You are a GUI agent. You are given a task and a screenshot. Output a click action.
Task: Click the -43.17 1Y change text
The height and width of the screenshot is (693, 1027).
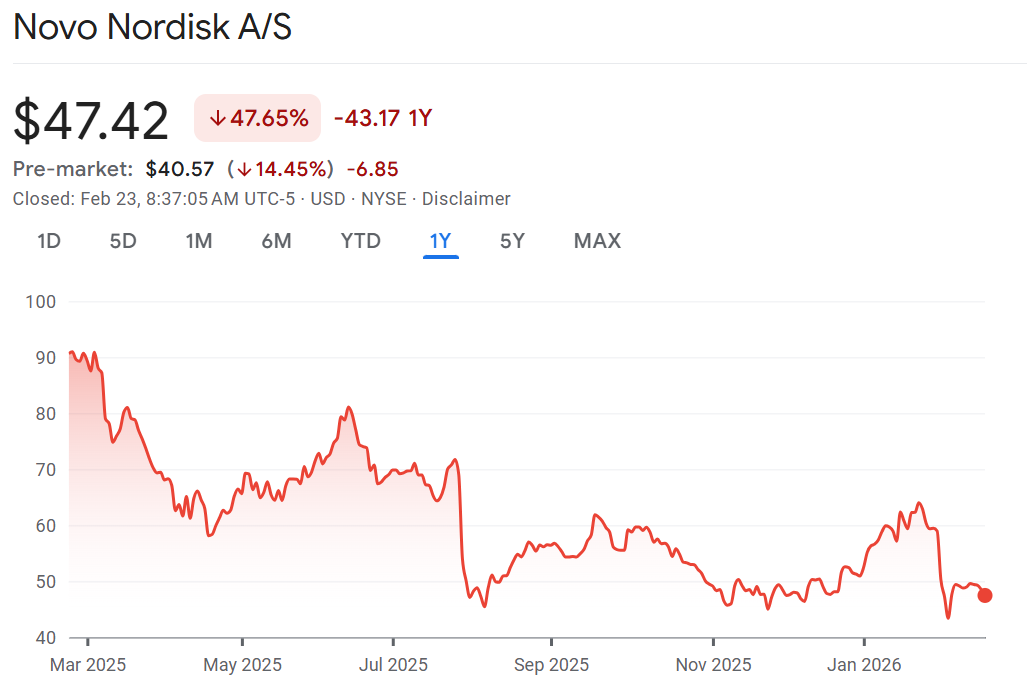click(382, 119)
